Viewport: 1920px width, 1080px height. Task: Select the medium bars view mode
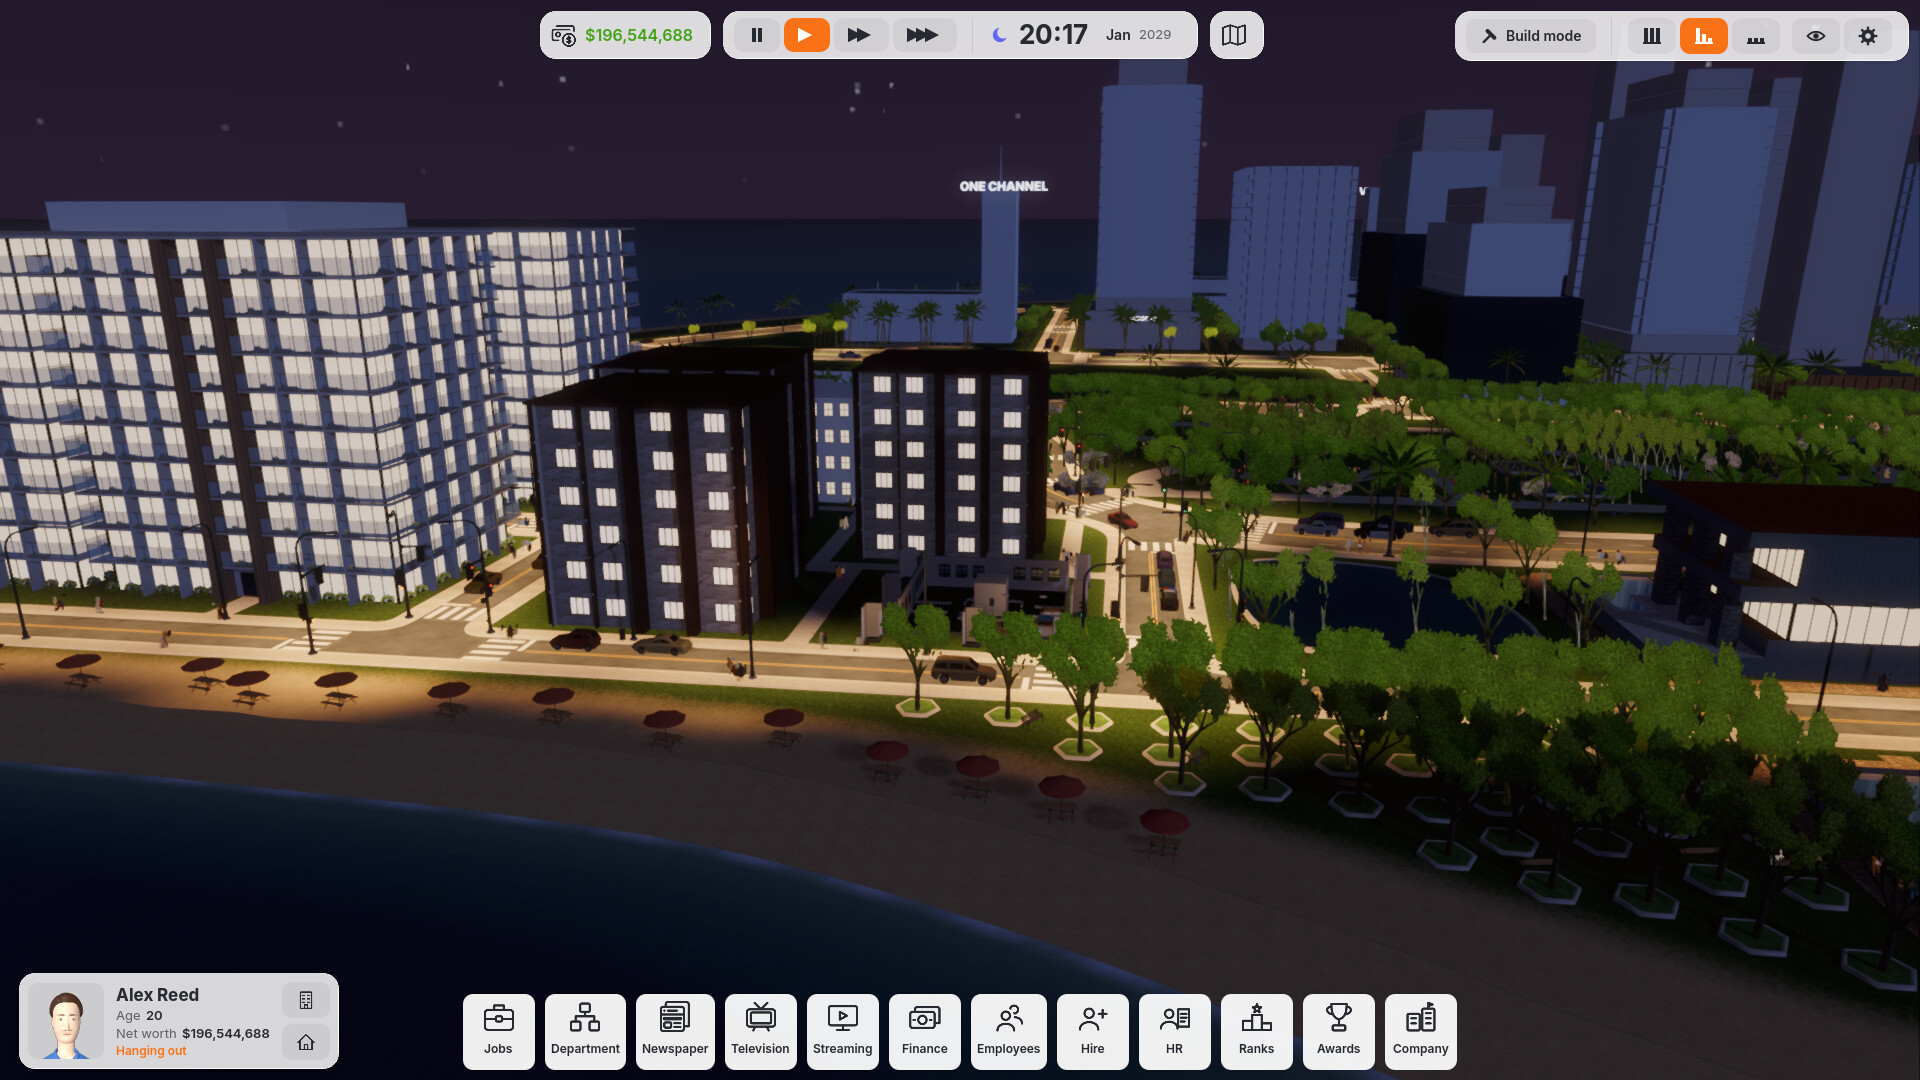point(1704,36)
